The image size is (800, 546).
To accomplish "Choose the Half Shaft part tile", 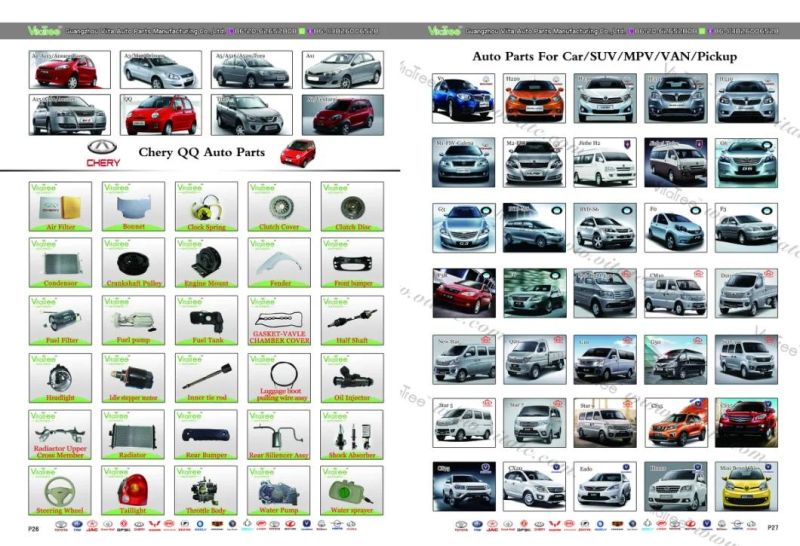I will 352,320.
